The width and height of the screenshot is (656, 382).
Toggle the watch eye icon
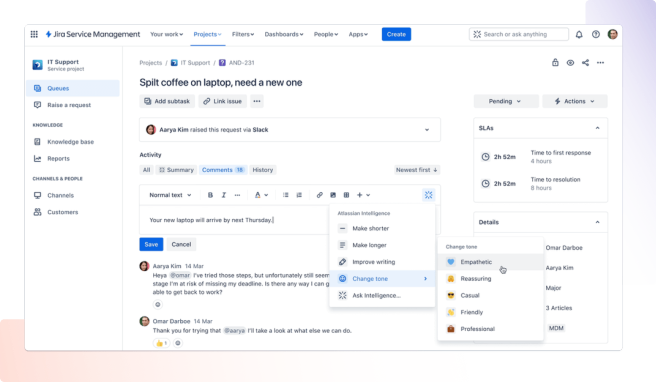point(570,63)
